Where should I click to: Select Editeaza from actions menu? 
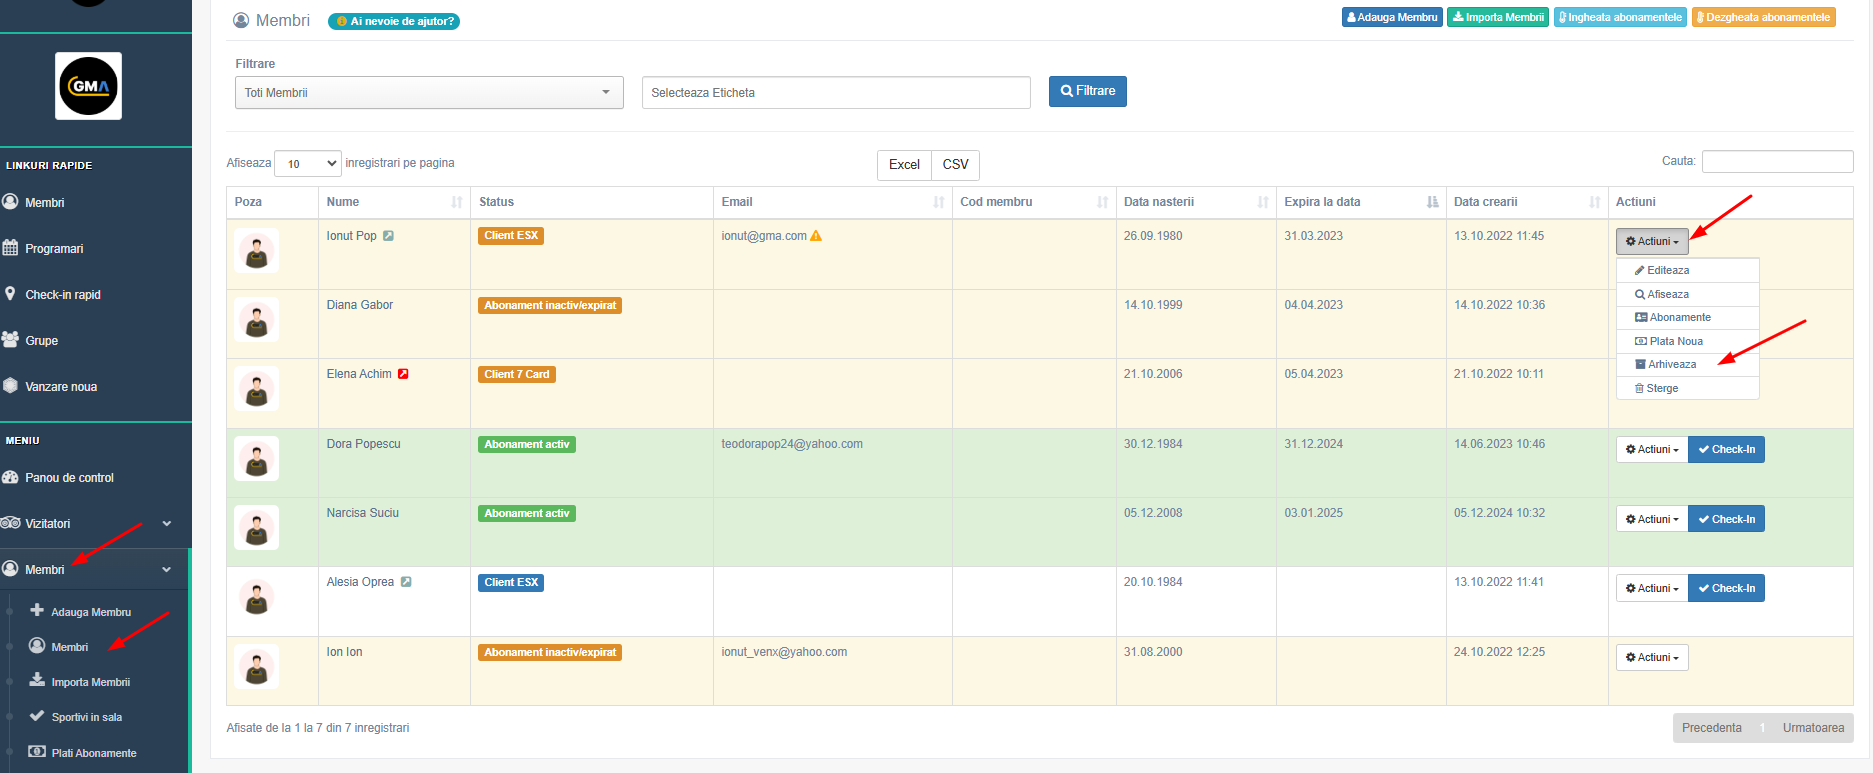(x=1687, y=270)
